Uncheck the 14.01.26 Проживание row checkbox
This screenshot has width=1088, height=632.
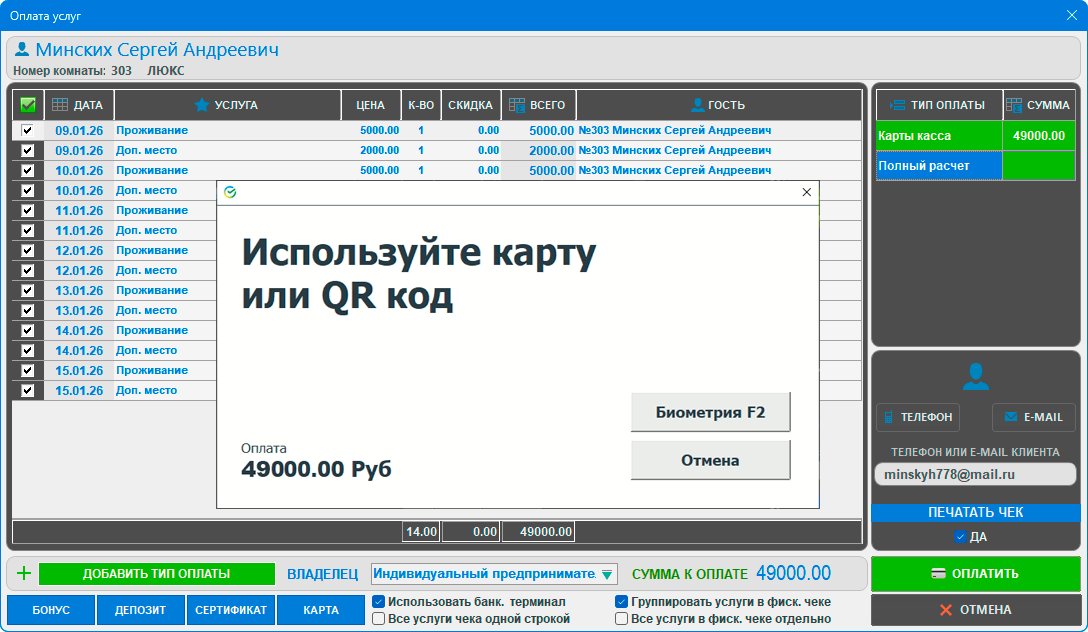[x=27, y=330]
